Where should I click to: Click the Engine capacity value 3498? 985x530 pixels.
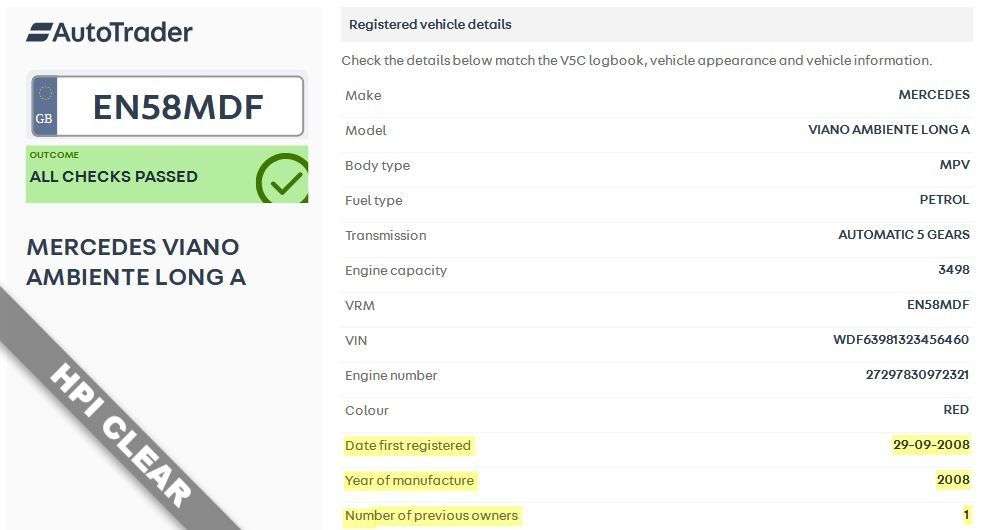pos(953,270)
